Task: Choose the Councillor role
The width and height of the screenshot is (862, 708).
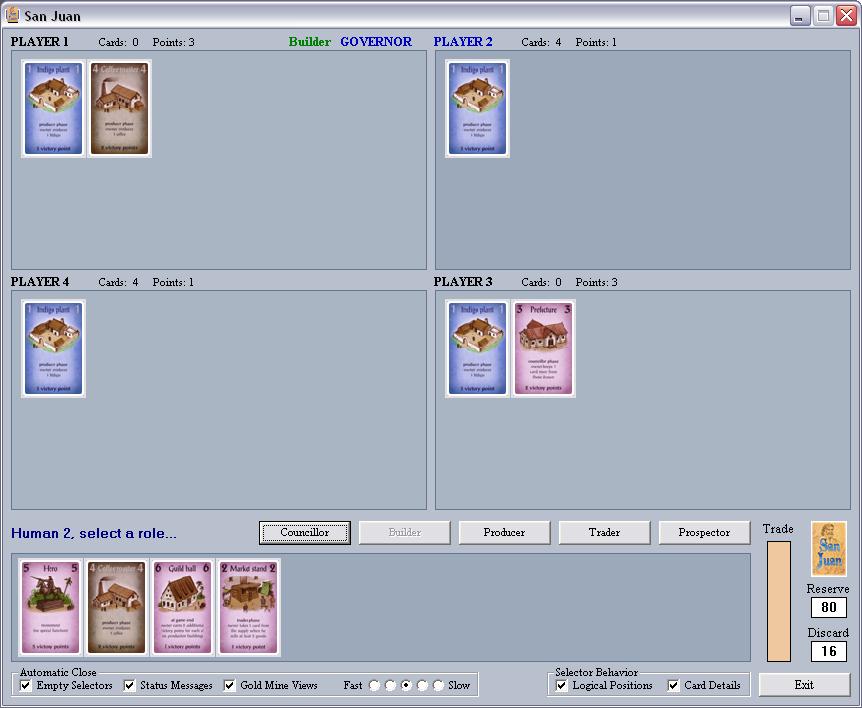Action: tap(305, 533)
